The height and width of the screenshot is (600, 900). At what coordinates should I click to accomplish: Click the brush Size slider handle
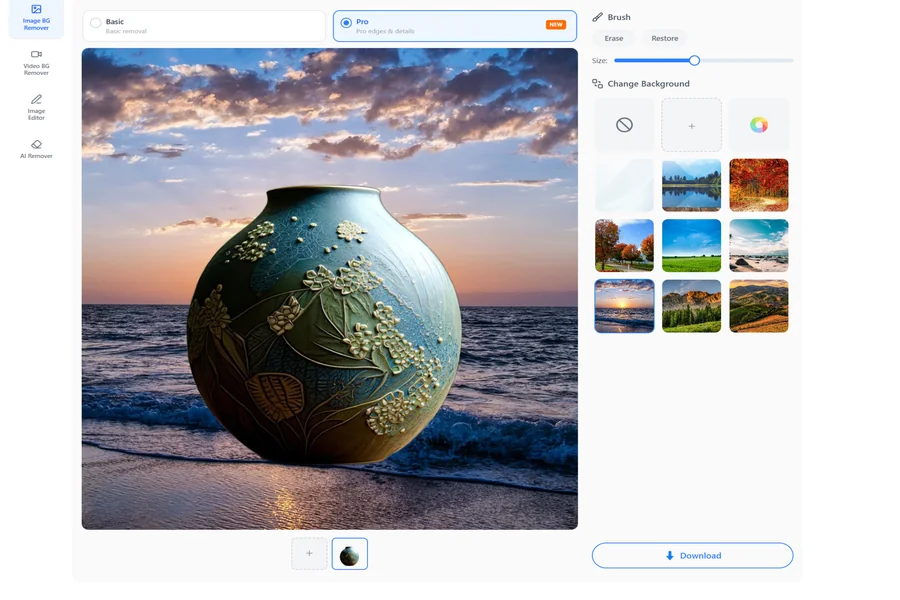tap(695, 60)
